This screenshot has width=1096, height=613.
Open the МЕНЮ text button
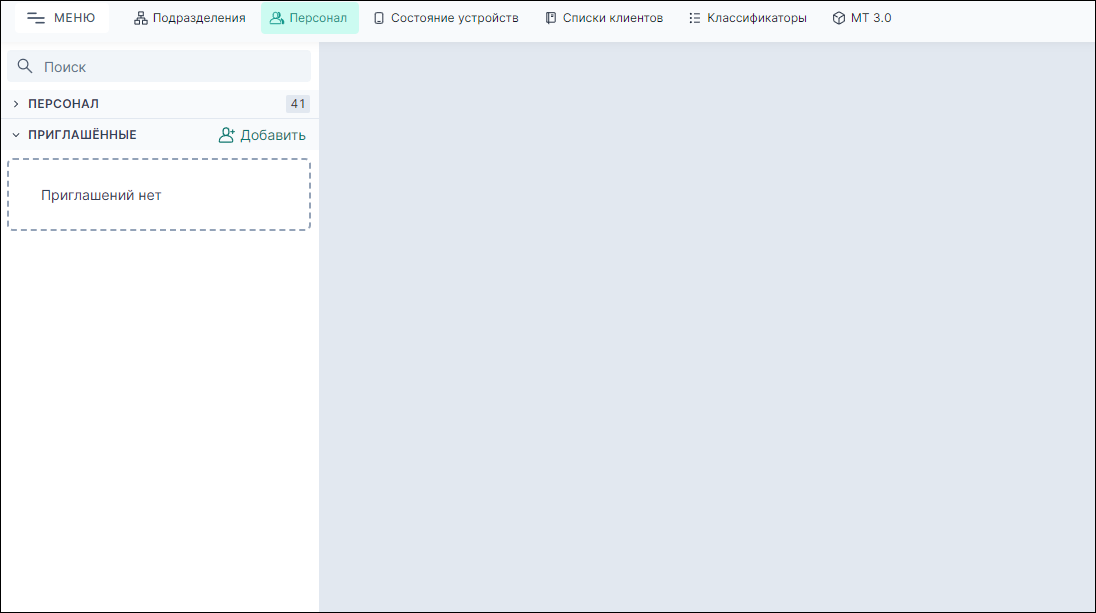[x=75, y=18]
